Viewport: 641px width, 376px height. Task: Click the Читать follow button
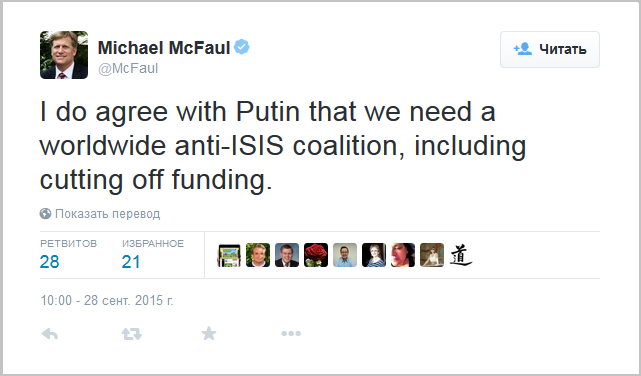pos(550,49)
